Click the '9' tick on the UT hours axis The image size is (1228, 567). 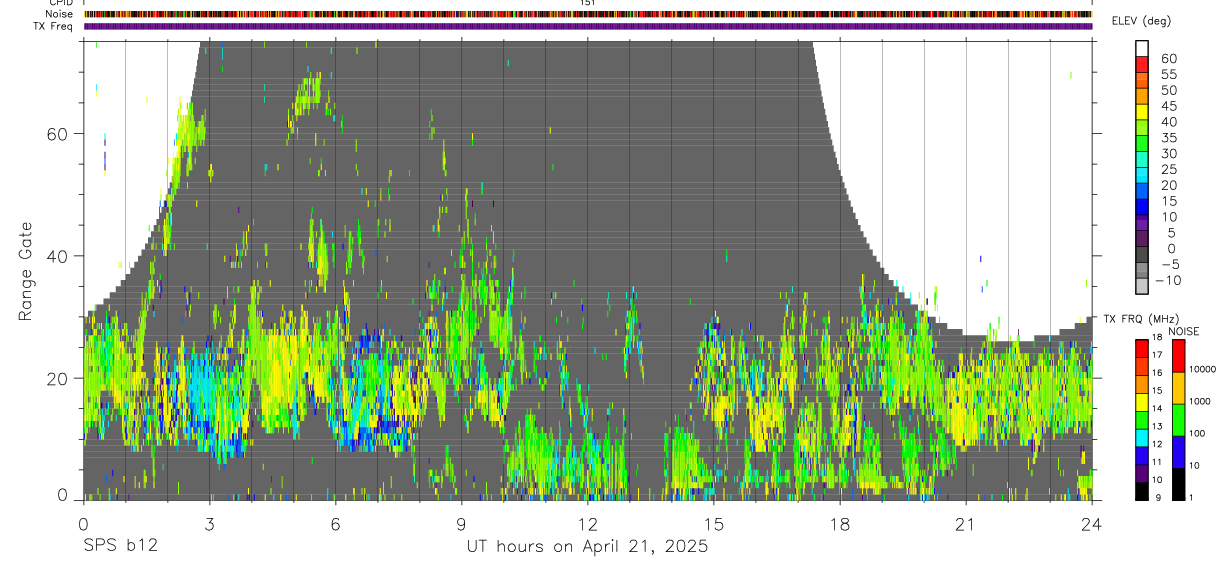click(x=462, y=523)
